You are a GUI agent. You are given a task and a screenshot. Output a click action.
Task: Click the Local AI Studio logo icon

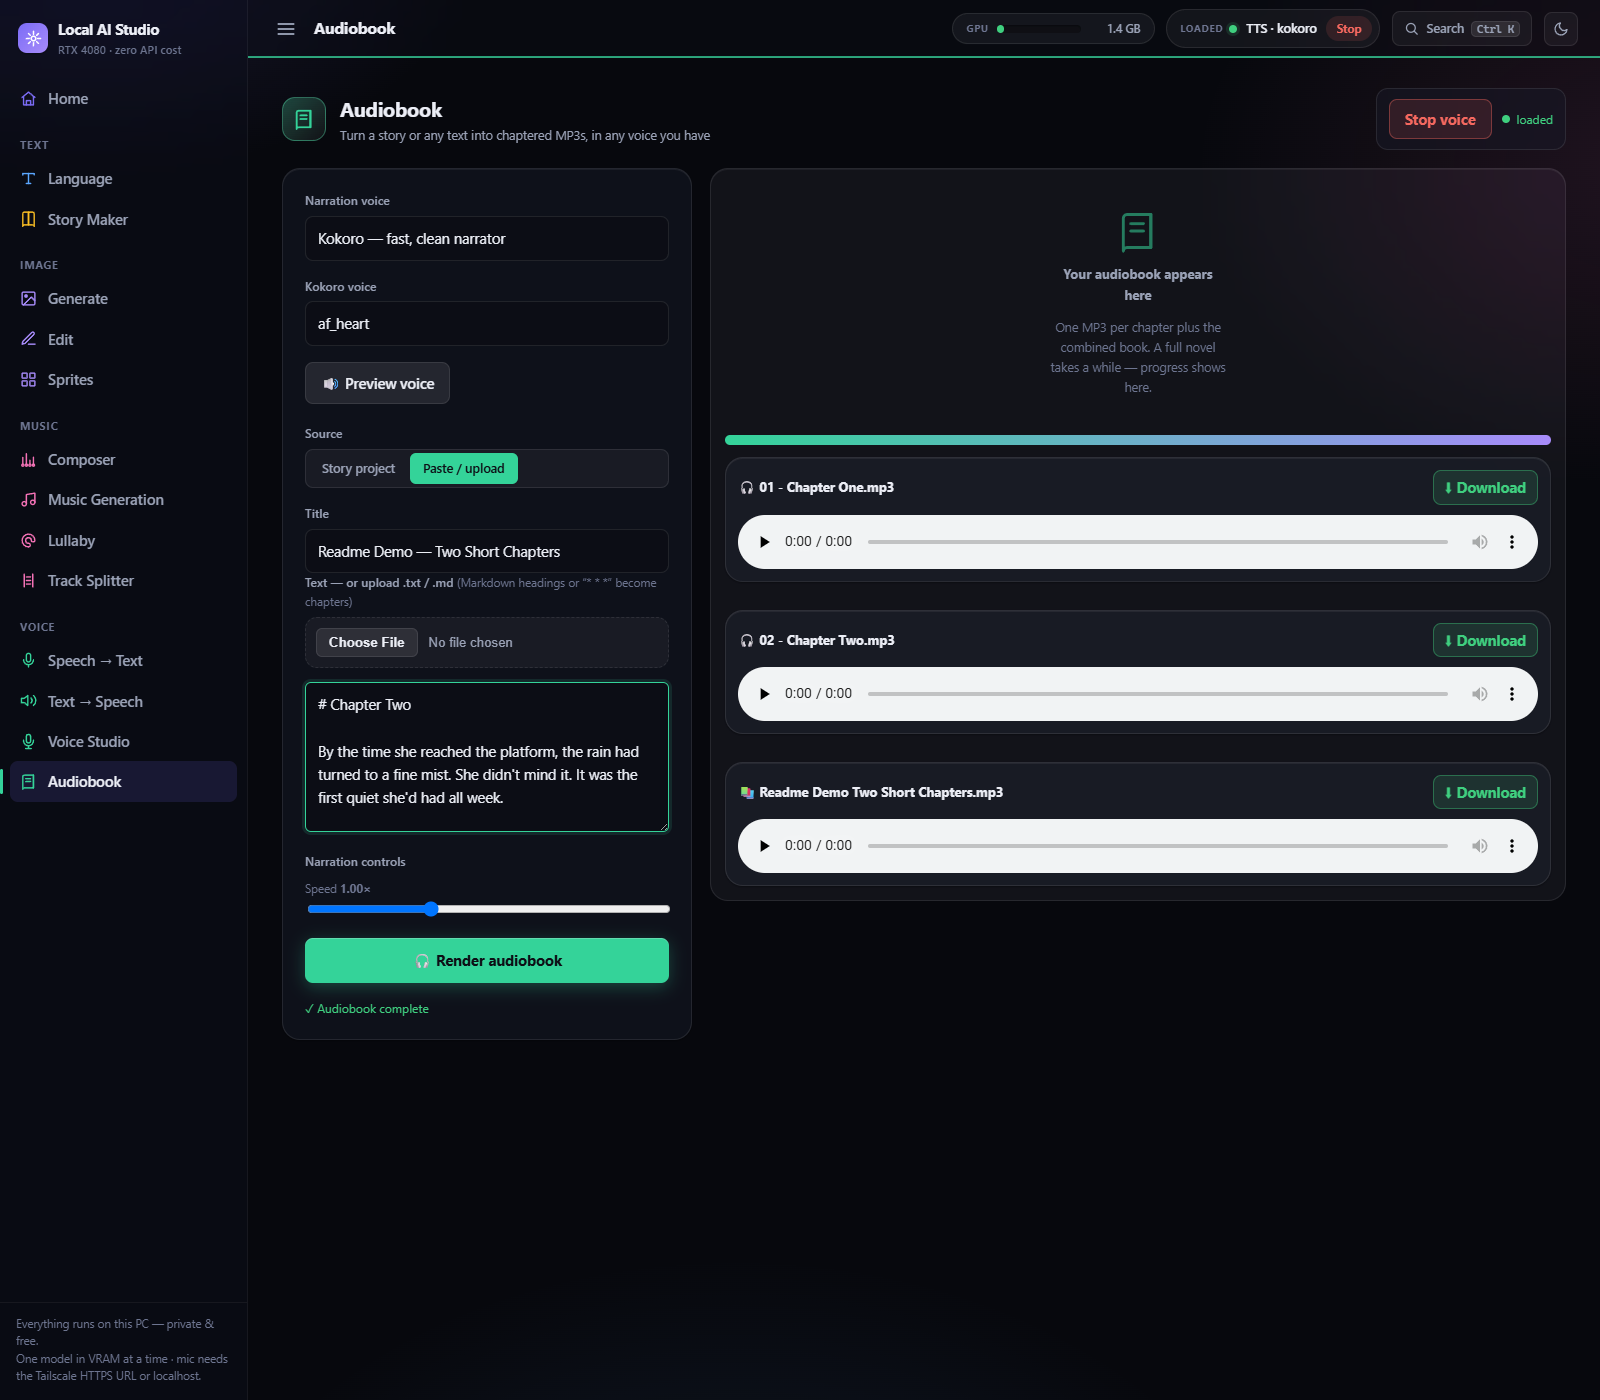tap(33, 38)
